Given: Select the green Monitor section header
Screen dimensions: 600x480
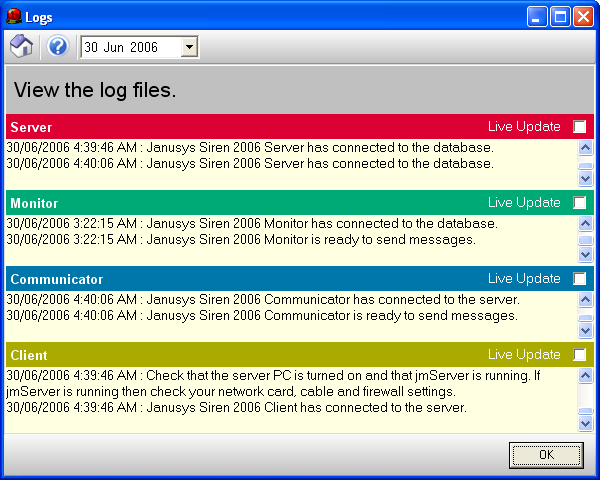Looking at the screenshot, I should (x=299, y=202).
